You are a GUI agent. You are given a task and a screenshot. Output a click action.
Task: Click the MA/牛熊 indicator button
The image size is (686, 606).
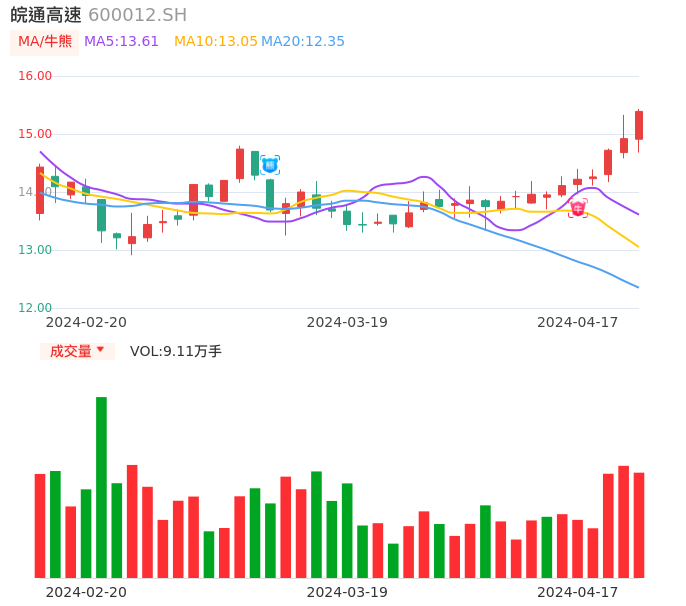(45, 42)
